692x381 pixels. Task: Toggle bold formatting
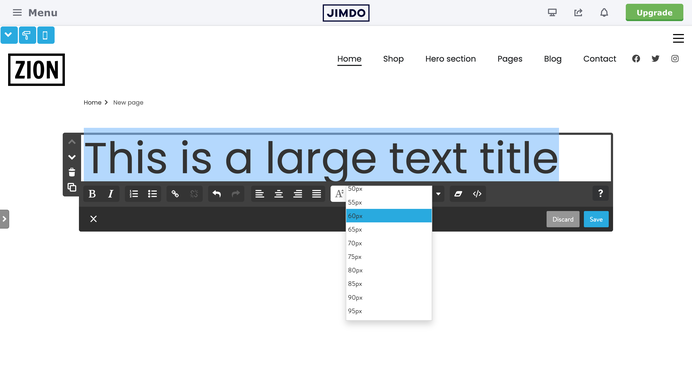pos(92,194)
